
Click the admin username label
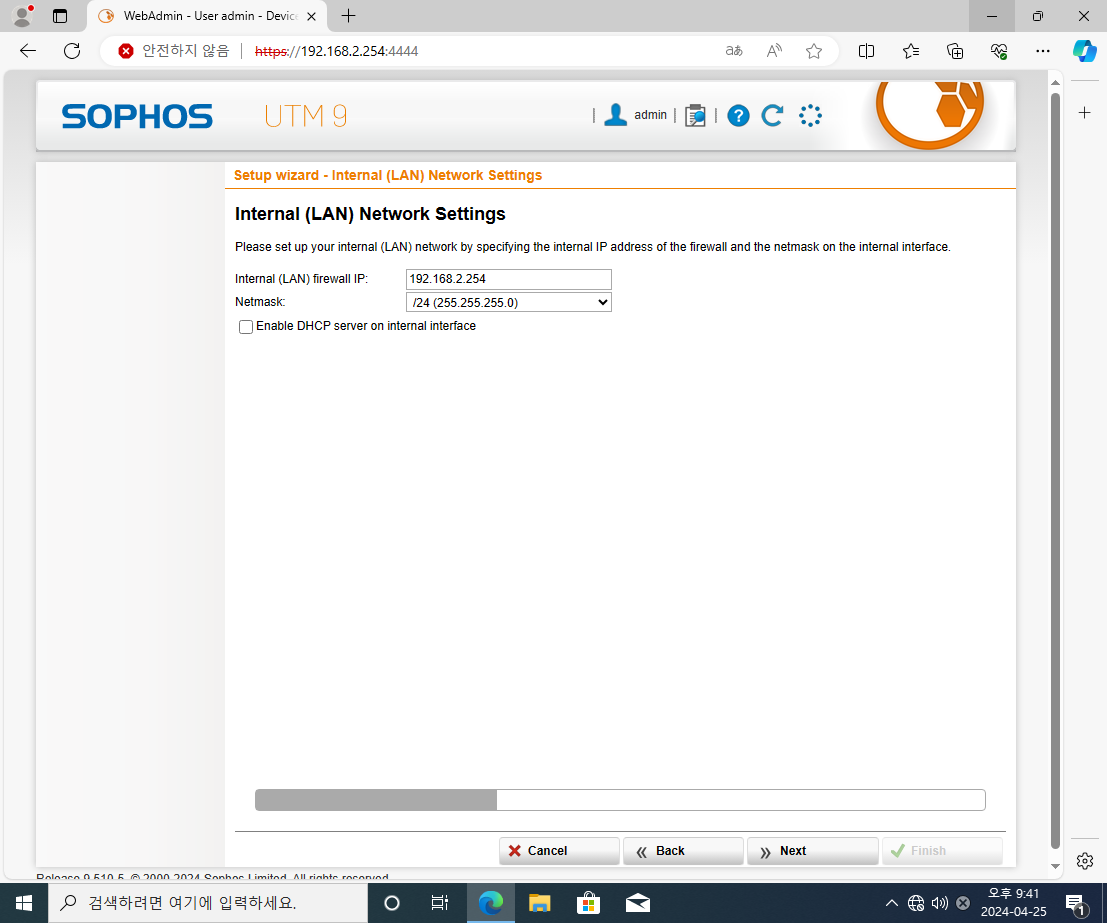pos(650,115)
